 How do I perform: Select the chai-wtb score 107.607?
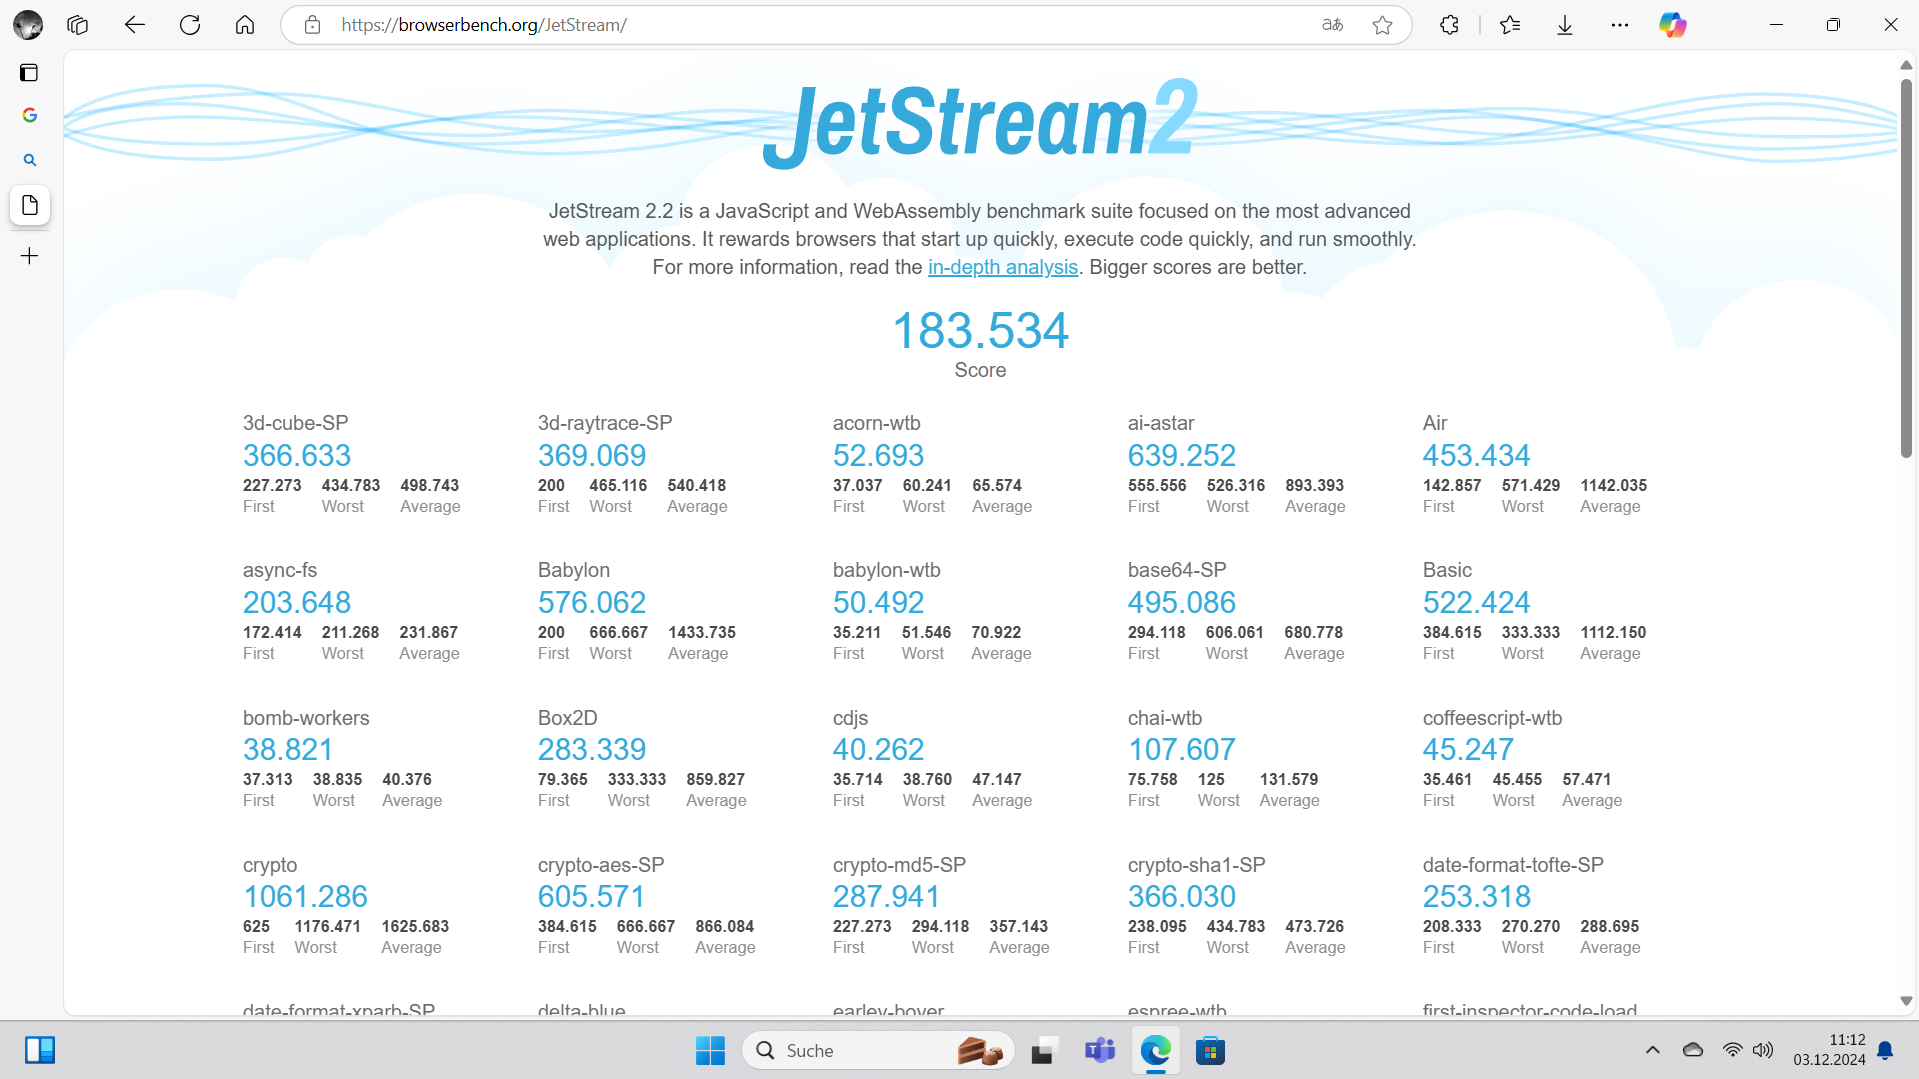click(1182, 750)
